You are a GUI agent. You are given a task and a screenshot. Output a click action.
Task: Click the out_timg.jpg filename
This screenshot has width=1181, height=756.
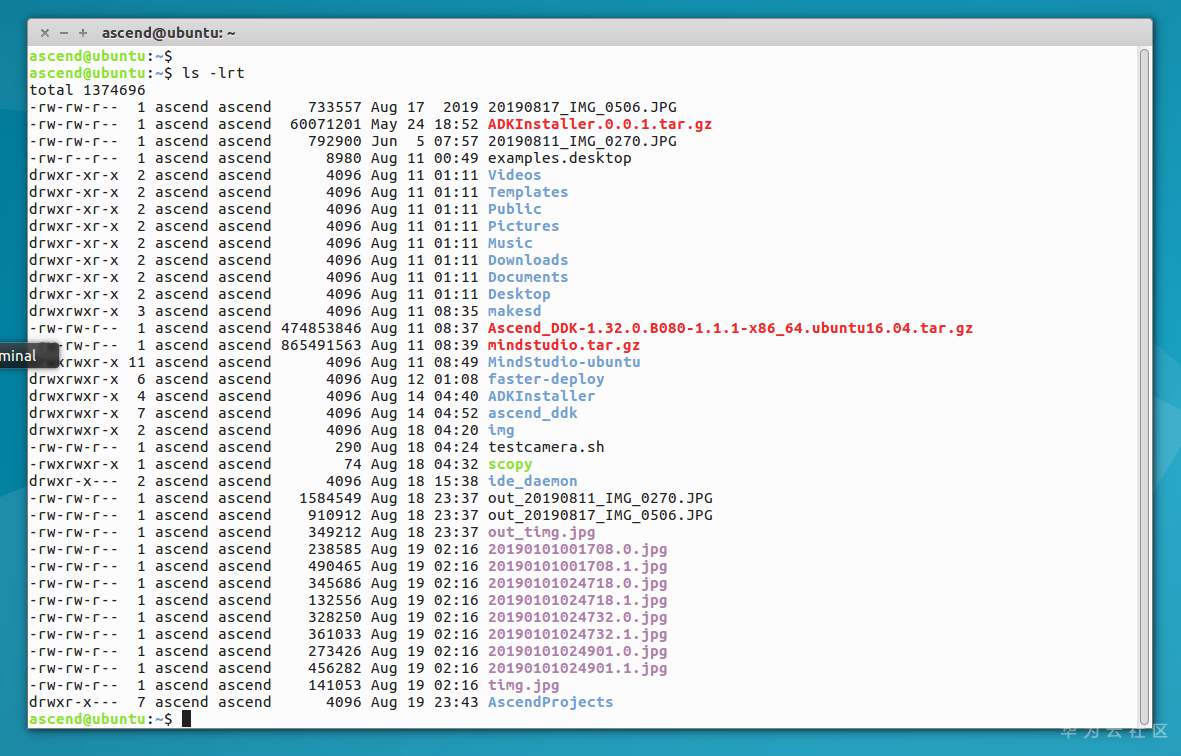542,532
